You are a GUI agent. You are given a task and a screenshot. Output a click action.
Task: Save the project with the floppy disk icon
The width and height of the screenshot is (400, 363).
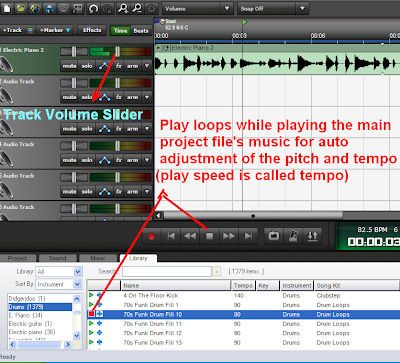click(49, 8)
